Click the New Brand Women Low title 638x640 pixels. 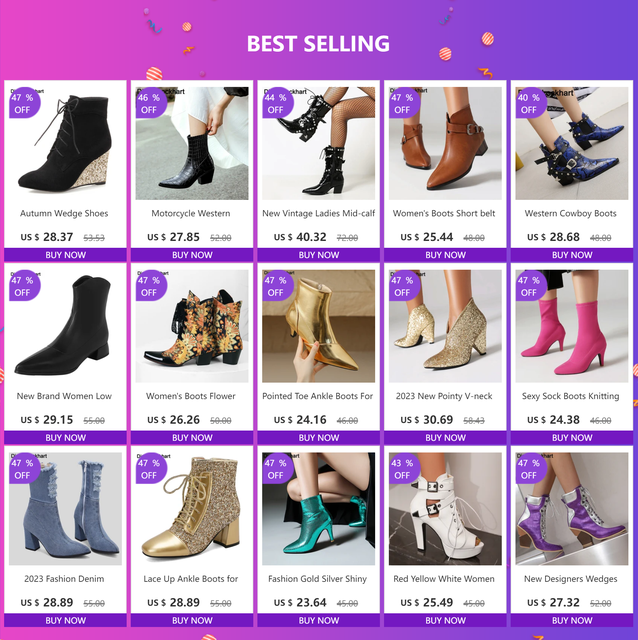(64, 396)
